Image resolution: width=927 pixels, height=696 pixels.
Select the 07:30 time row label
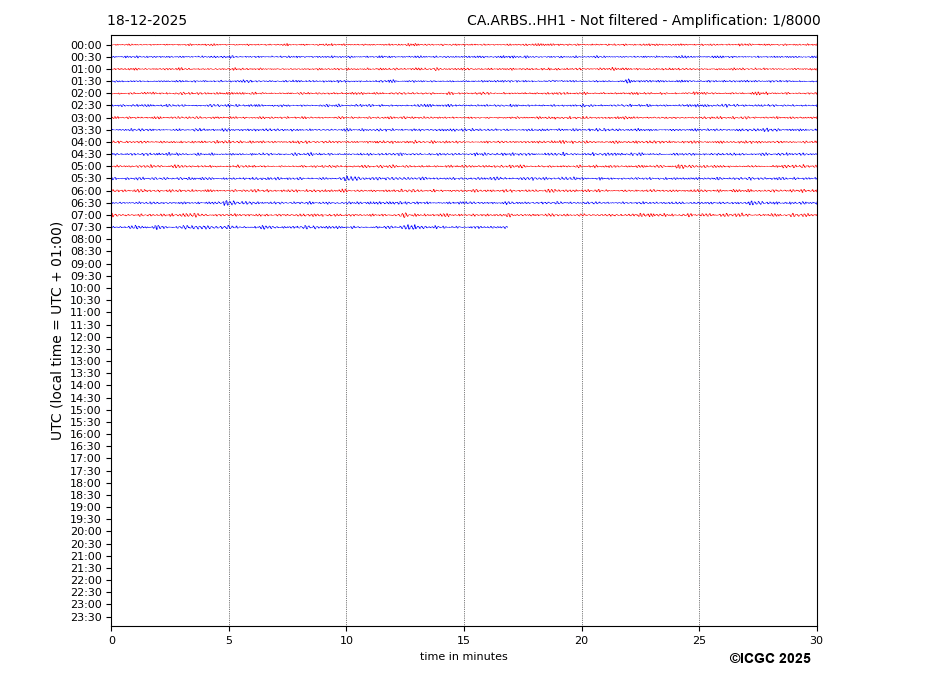(86, 228)
